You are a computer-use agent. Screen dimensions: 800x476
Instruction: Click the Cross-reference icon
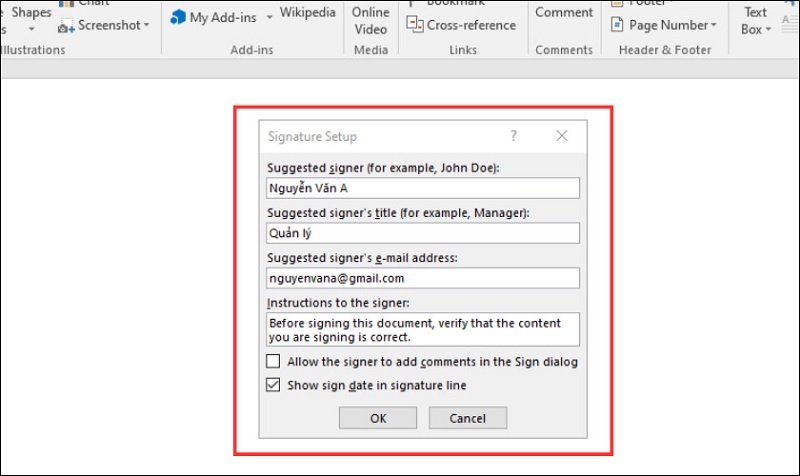point(415,26)
